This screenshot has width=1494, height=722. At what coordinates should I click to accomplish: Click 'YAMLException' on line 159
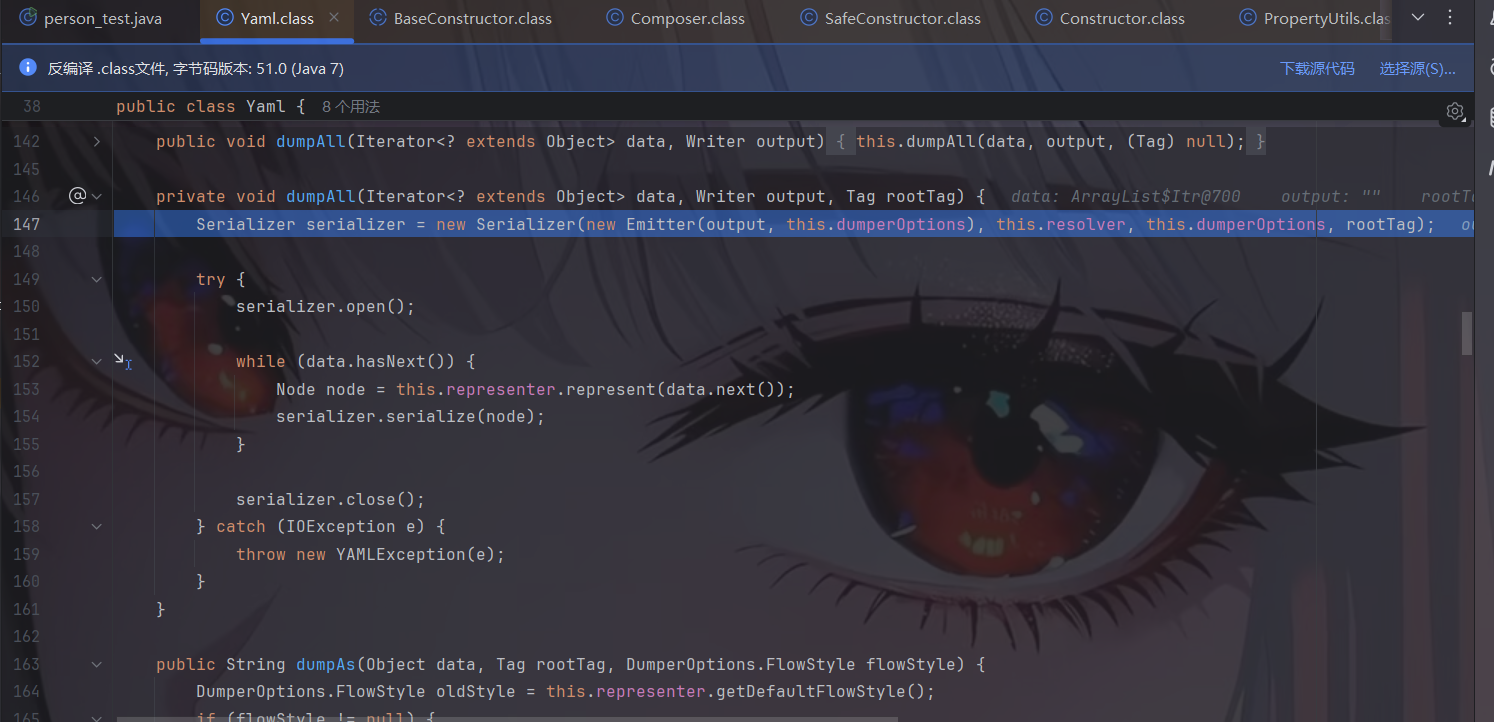(x=400, y=554)
